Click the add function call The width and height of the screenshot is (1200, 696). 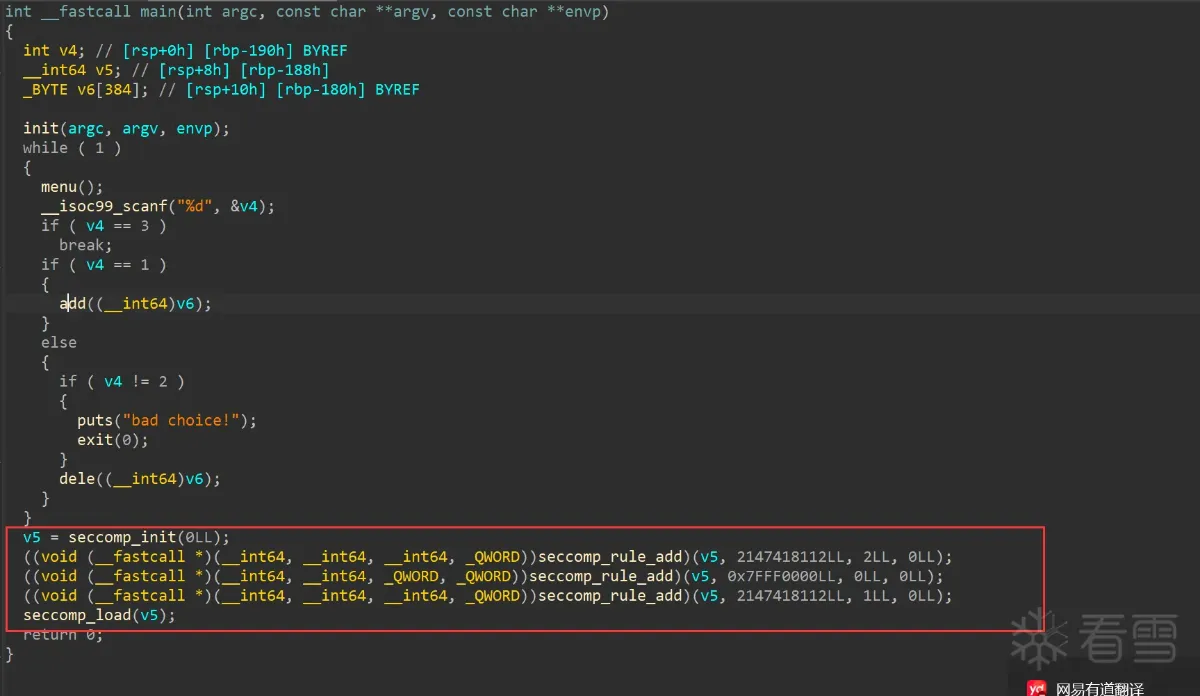click(x=73, y=303)
